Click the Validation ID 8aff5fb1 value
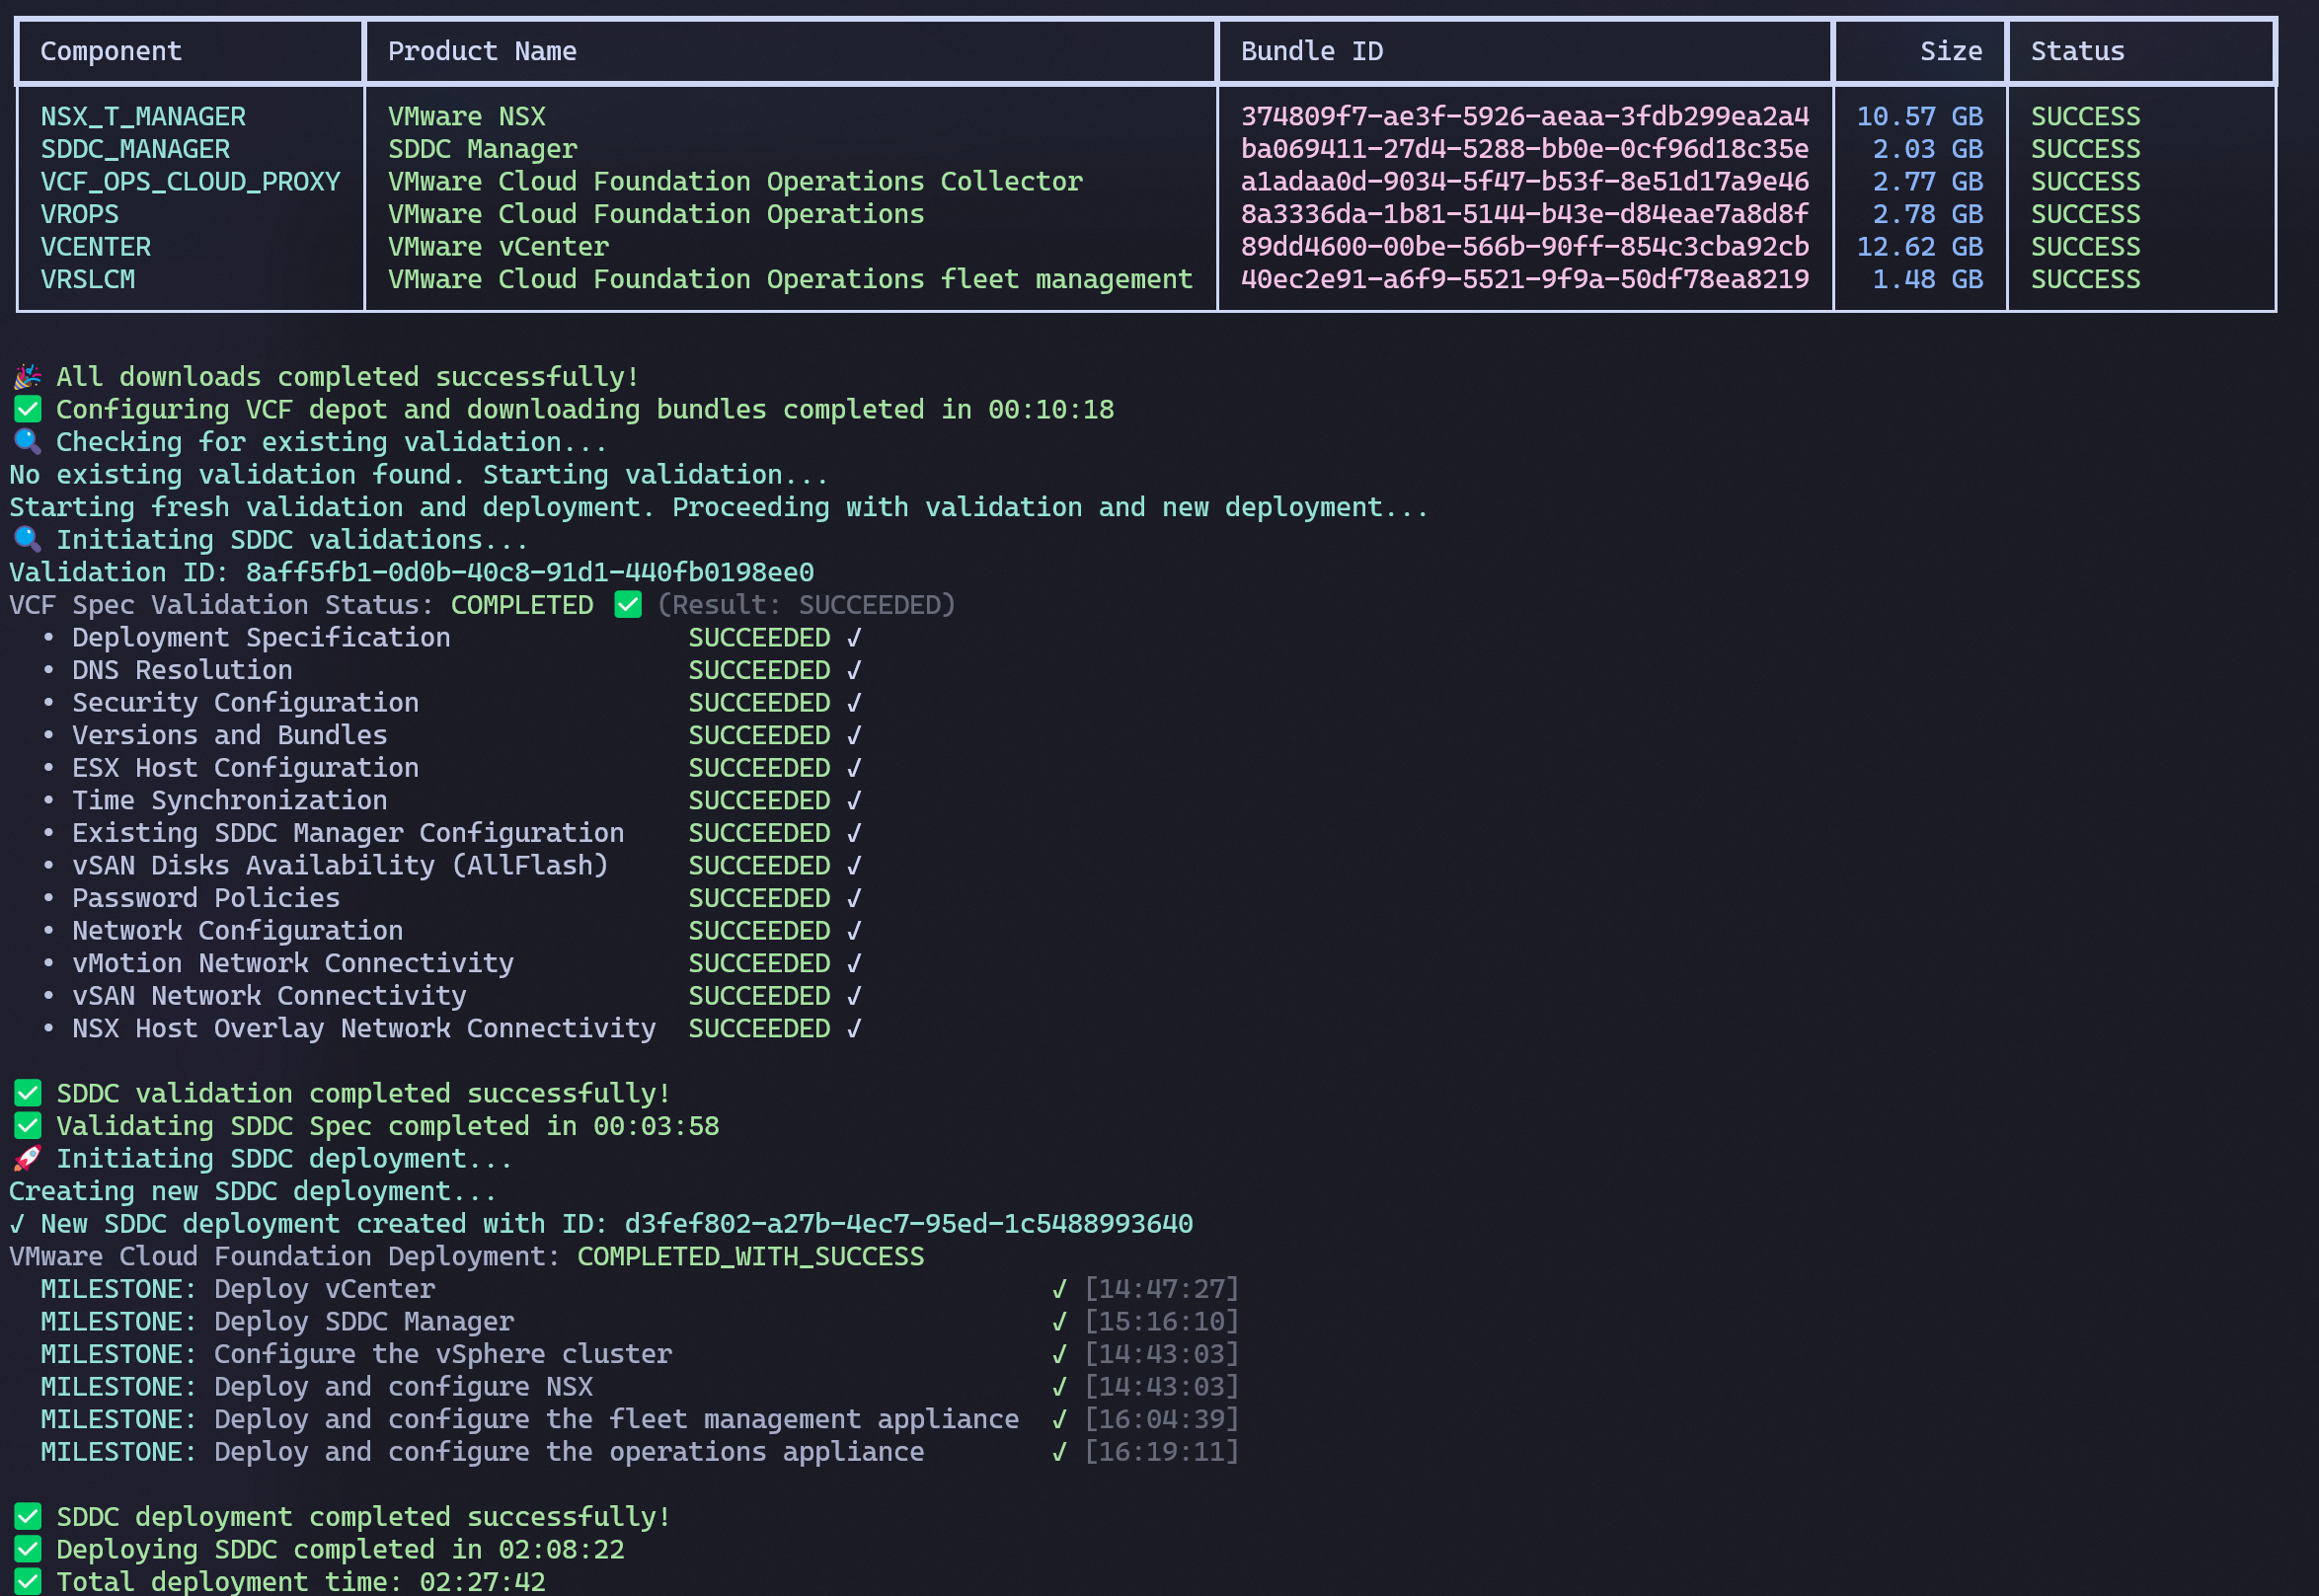 [530, 572]
